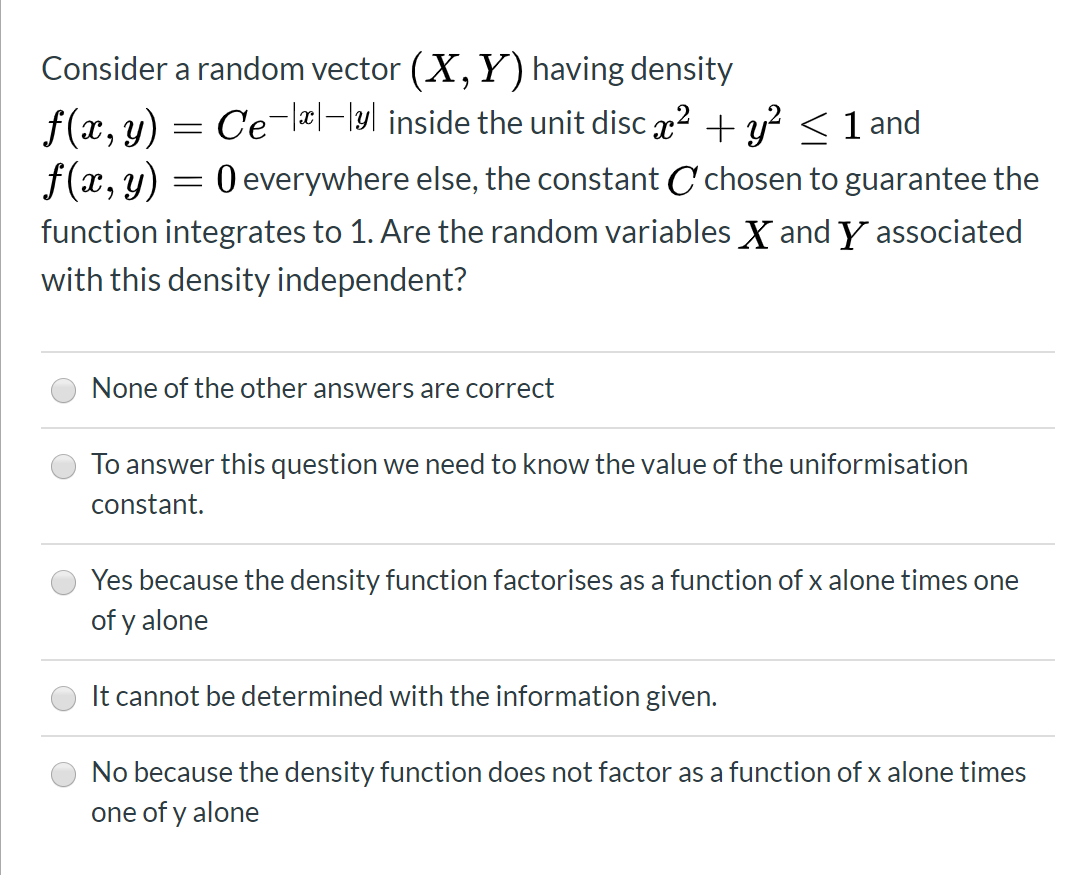Click the text 'None of the other answers are correct'

click(322, 389)
